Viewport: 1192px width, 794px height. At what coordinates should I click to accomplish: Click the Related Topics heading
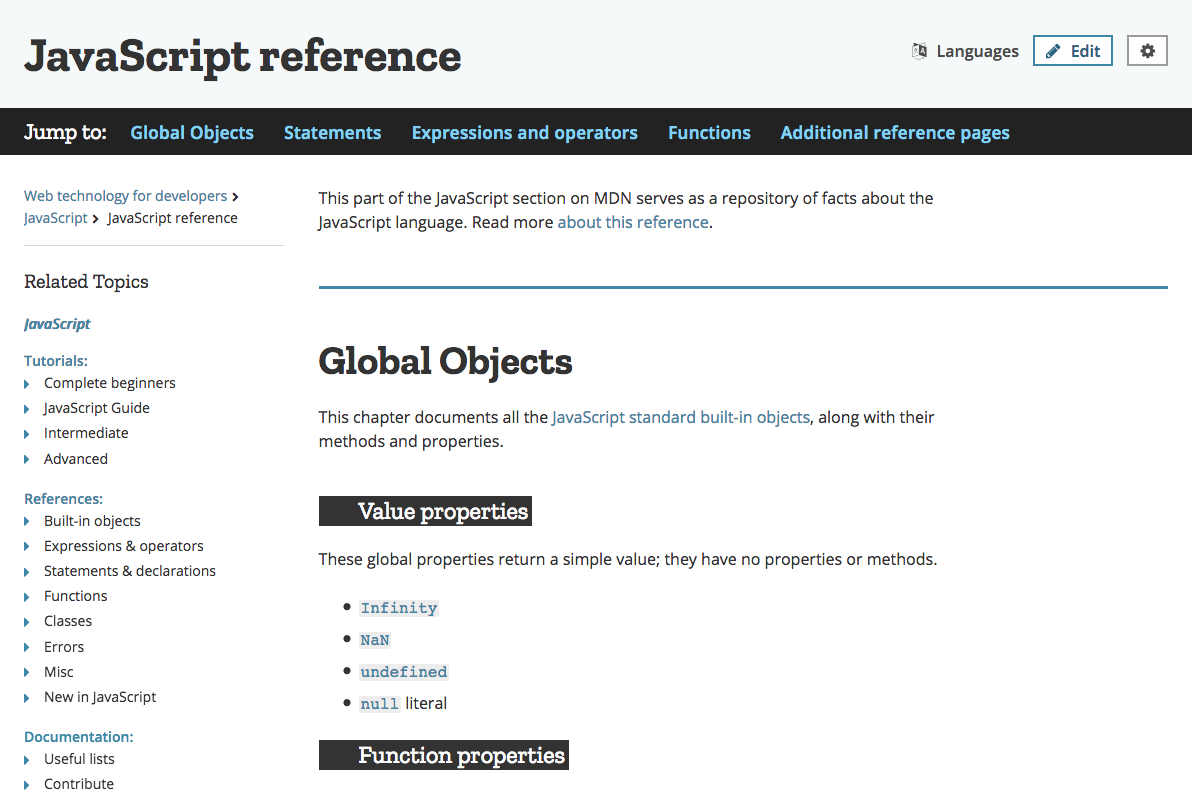(x=86, y=282)
